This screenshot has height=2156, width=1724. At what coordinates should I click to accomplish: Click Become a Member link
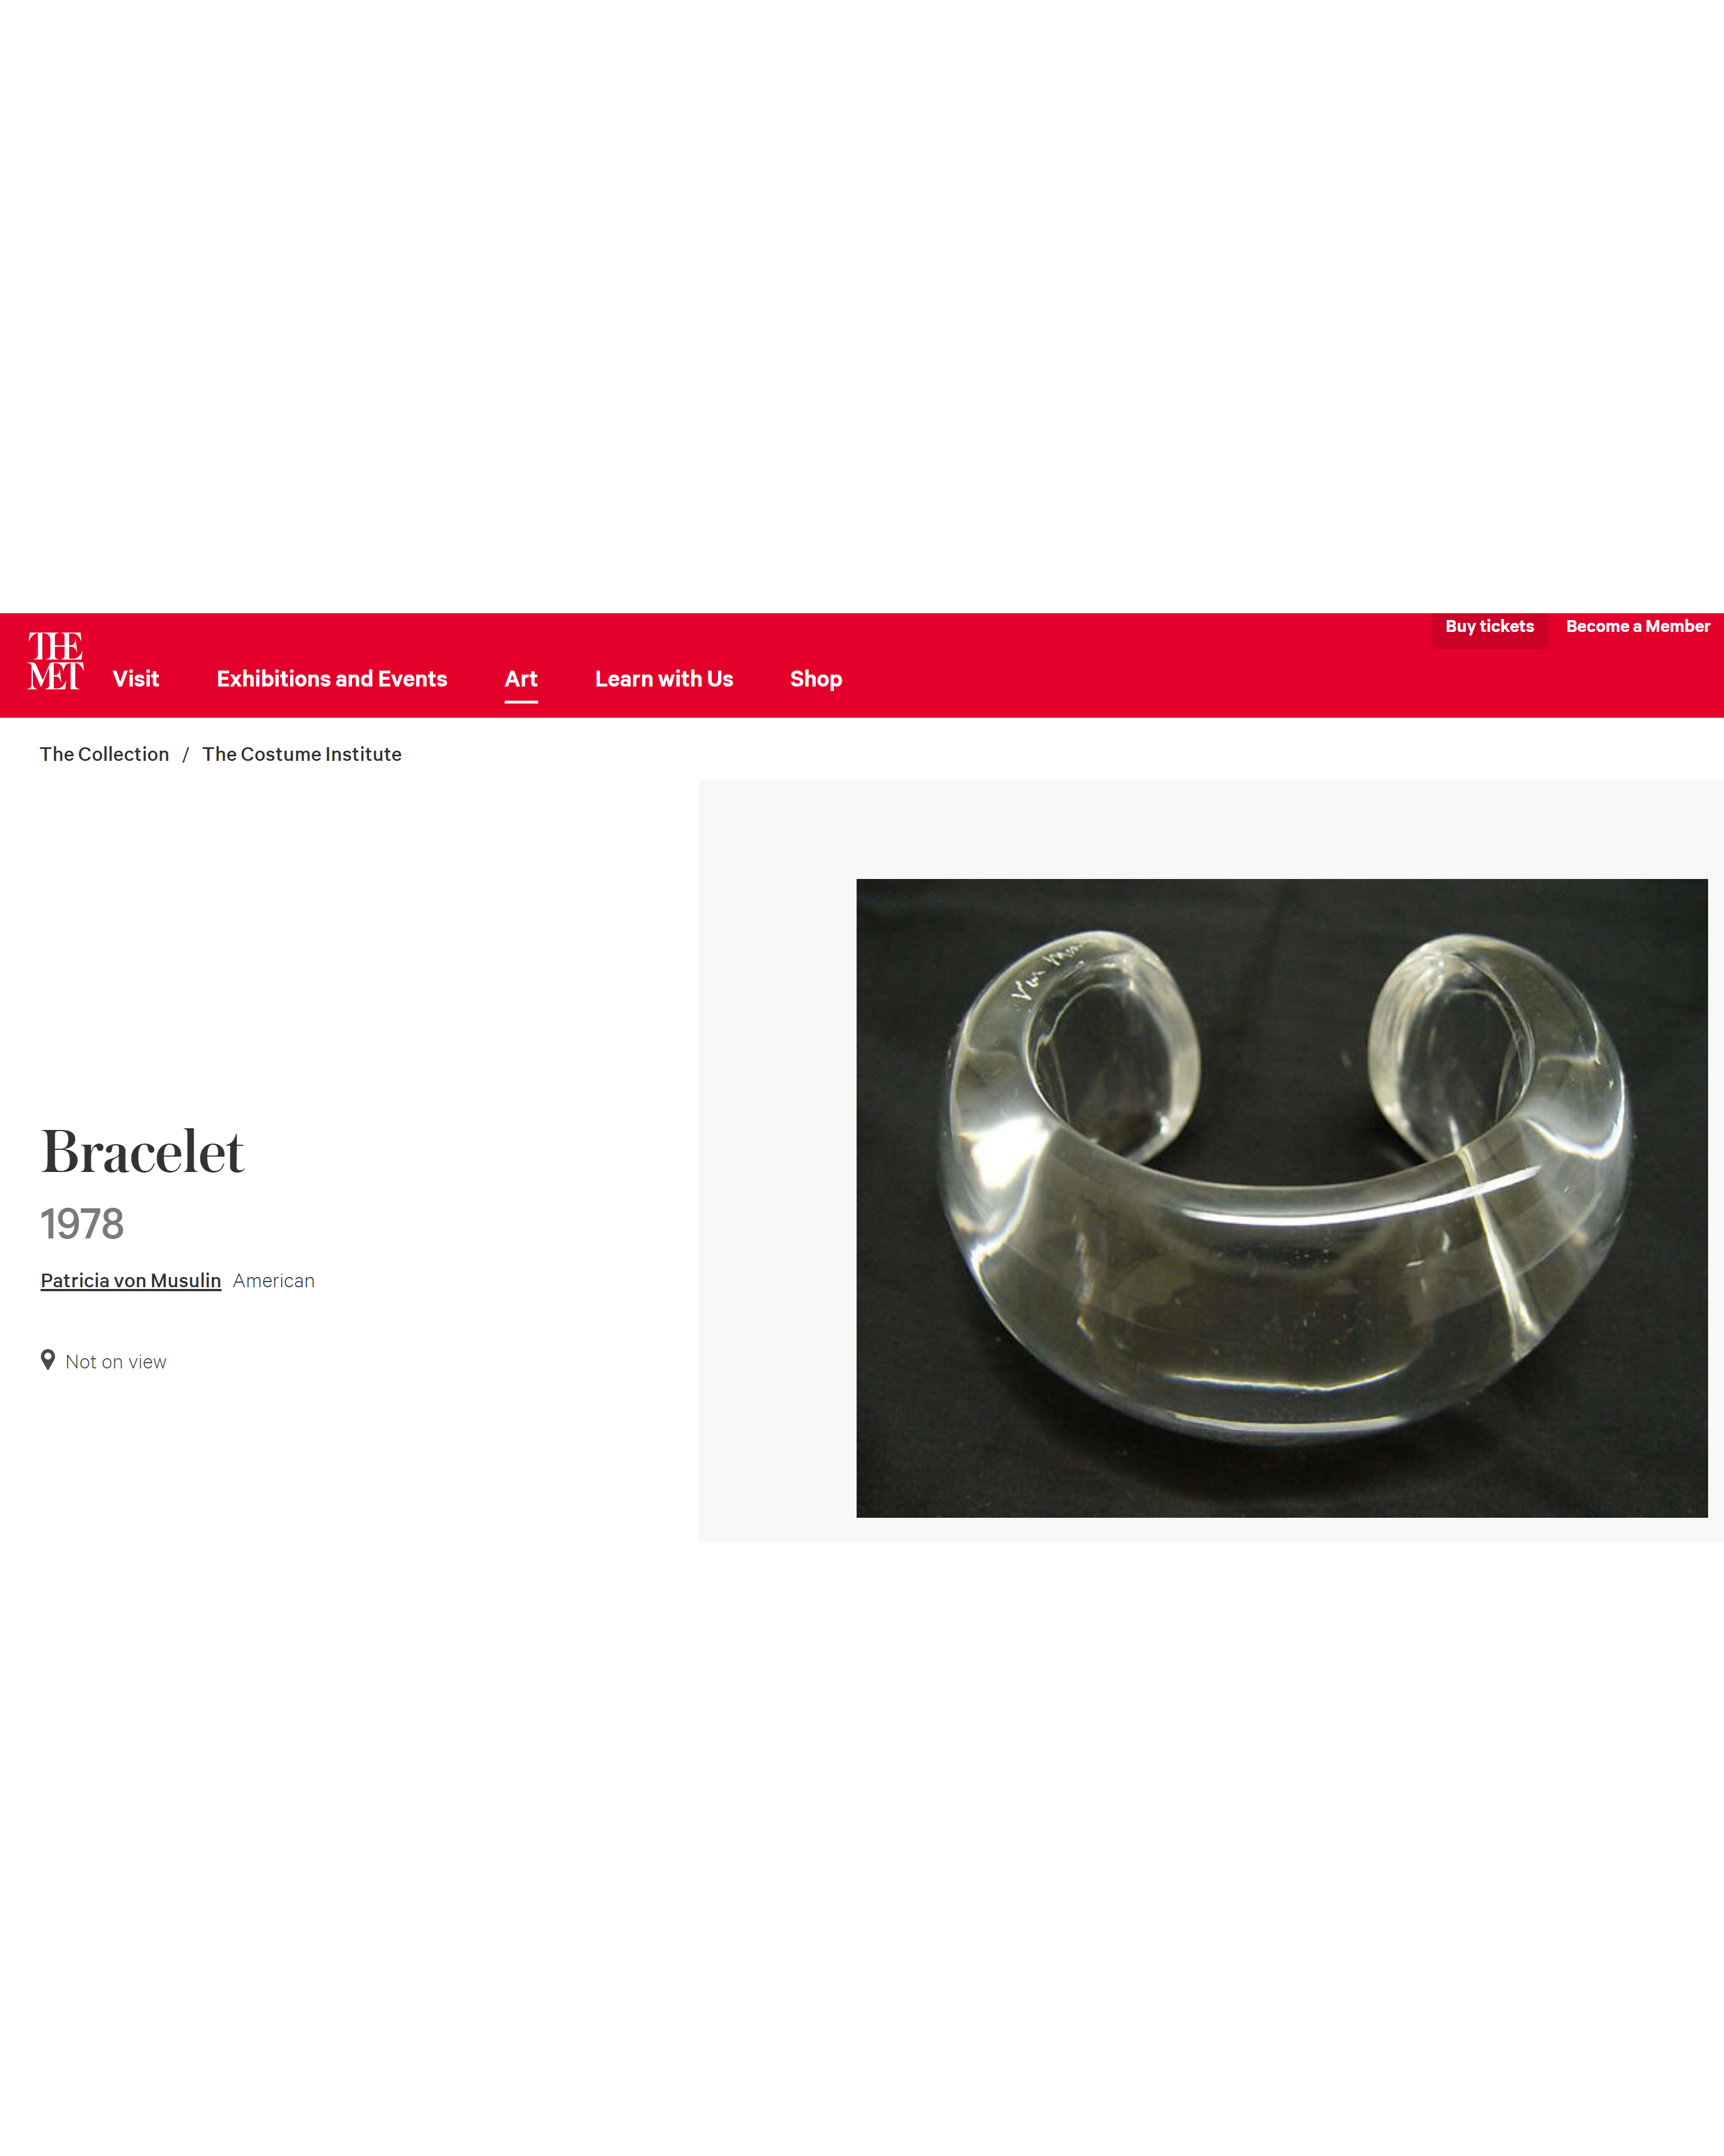pos(1637,626)
